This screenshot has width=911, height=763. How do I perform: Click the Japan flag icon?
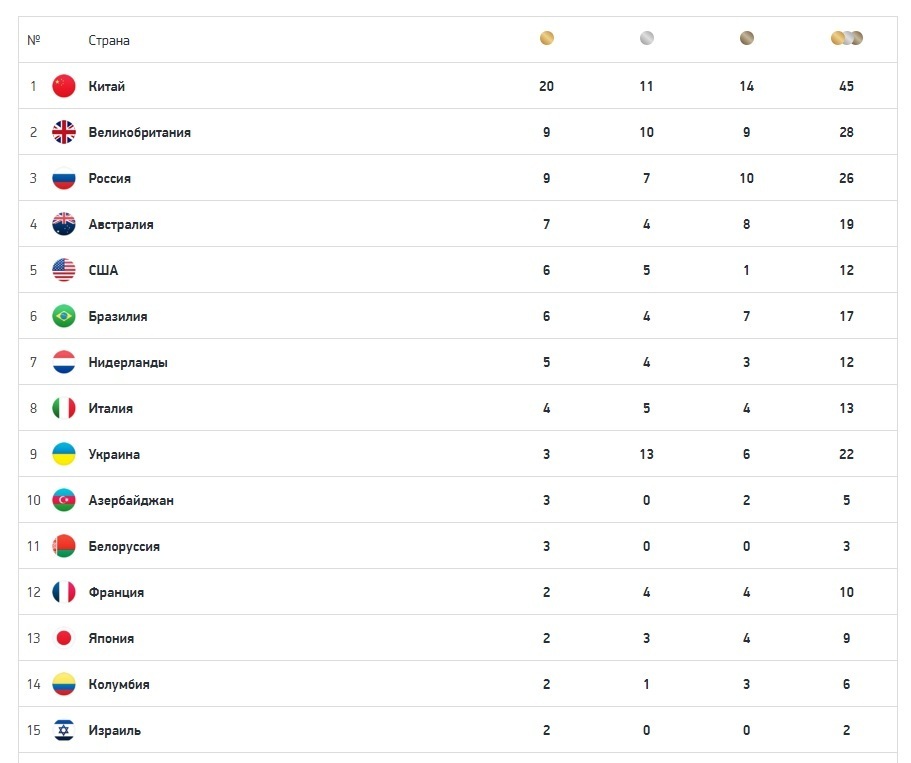point(64,638)
